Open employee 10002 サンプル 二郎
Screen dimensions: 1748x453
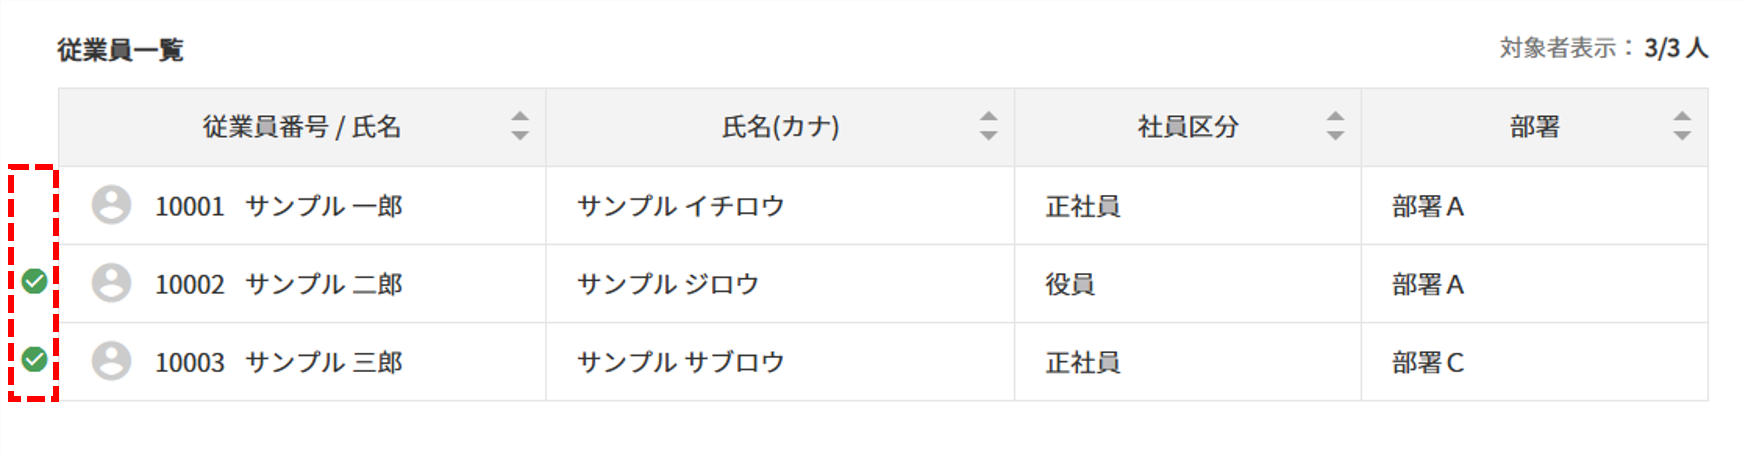[x=279, y=284]
